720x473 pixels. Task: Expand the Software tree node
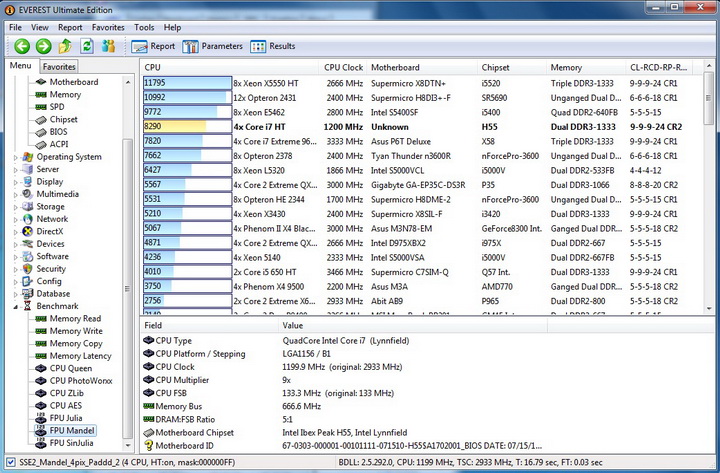pos(16,257)
